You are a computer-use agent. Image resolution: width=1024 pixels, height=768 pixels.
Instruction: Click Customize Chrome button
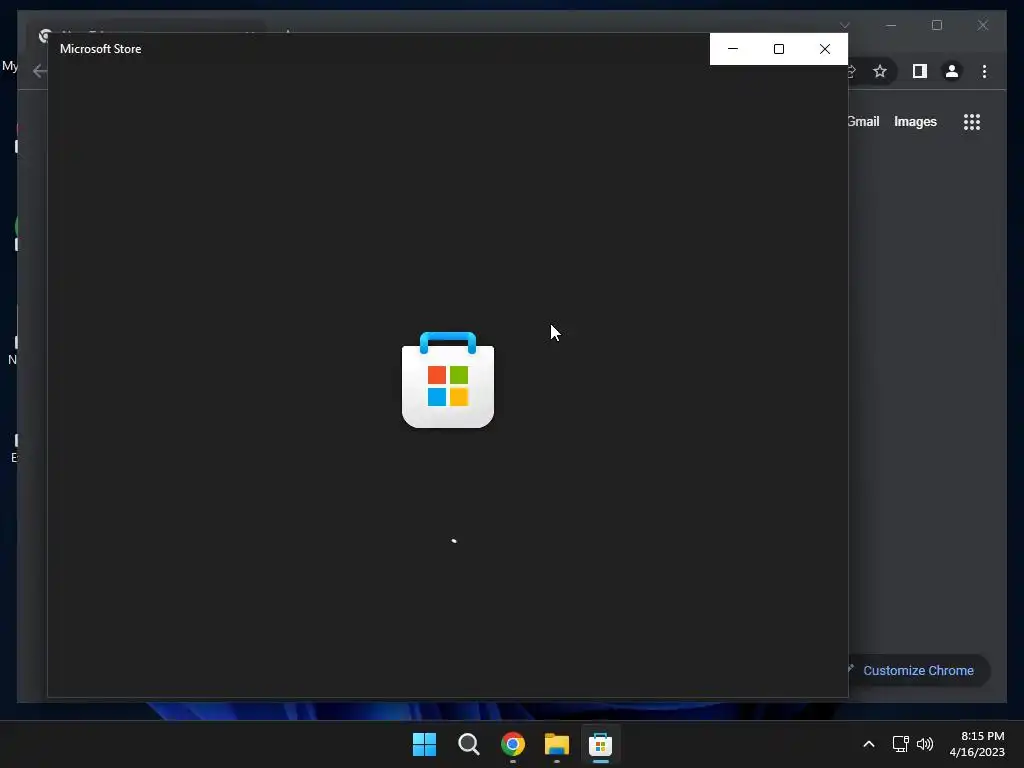(x=918, y=671)
